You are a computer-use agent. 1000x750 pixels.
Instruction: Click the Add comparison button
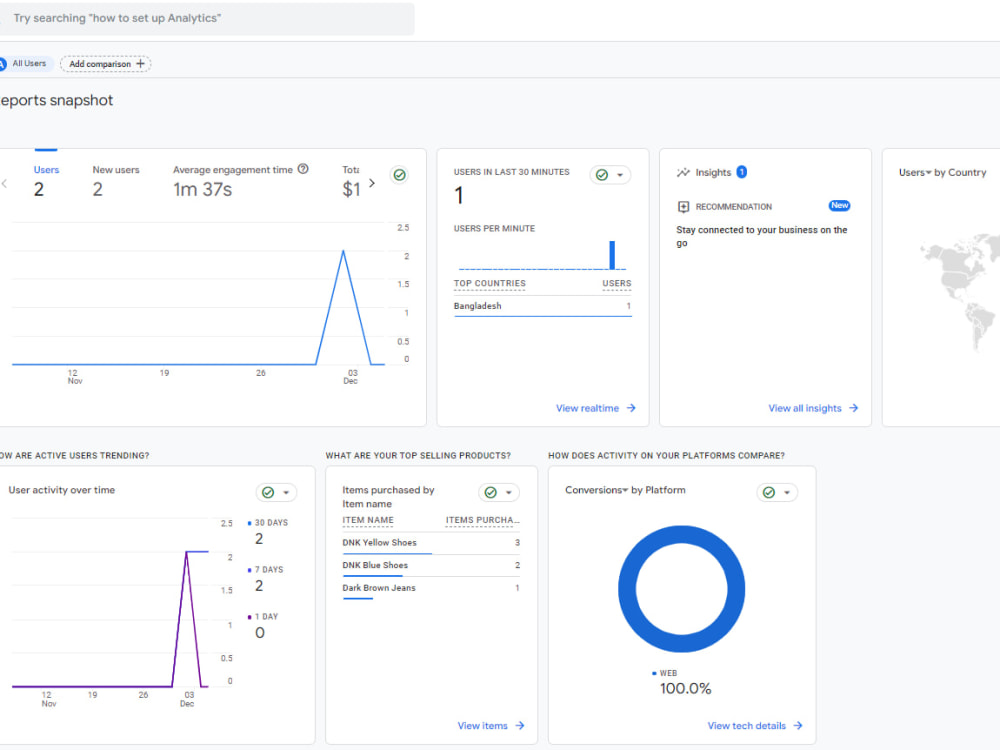(105, 63)
